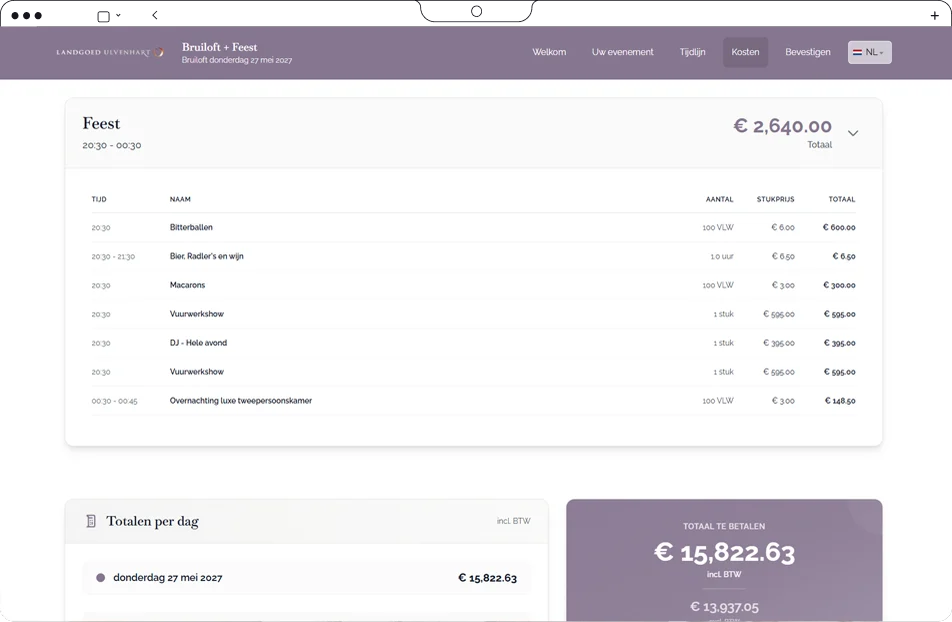952x622 pixels.
Task: Click the Totalen per dag heading
Action: pos(152,521)
